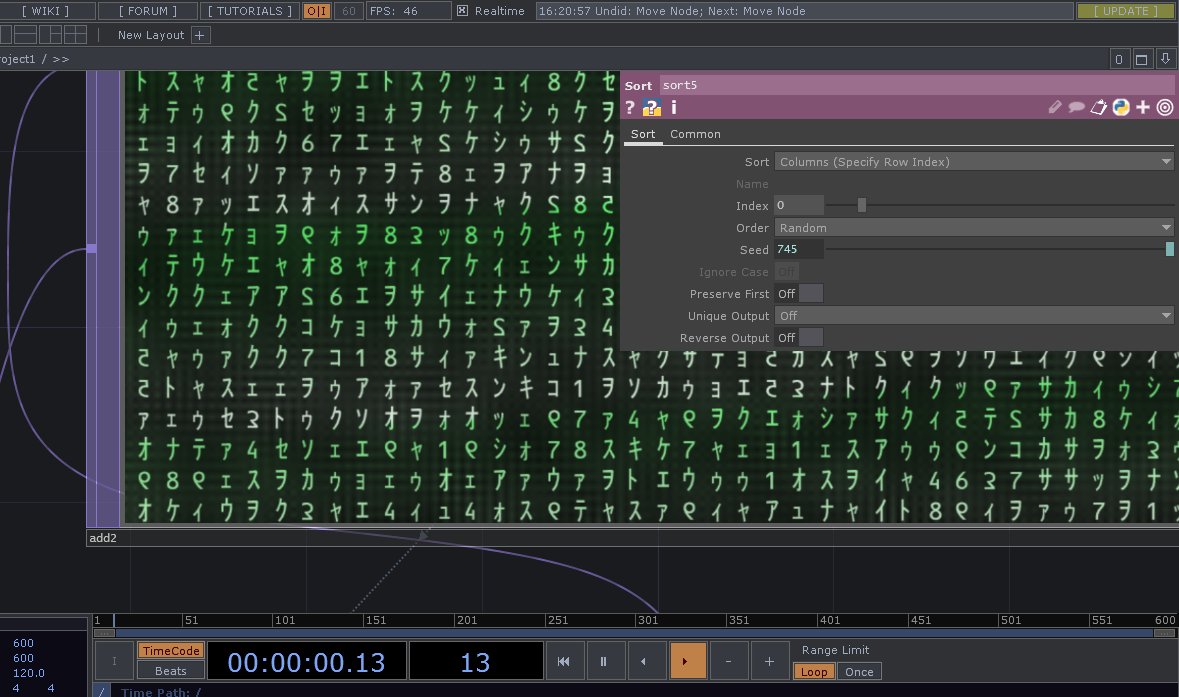Enable Loop range limit
This screenshot has height=697, width=1179.
(x=814, y=671)
